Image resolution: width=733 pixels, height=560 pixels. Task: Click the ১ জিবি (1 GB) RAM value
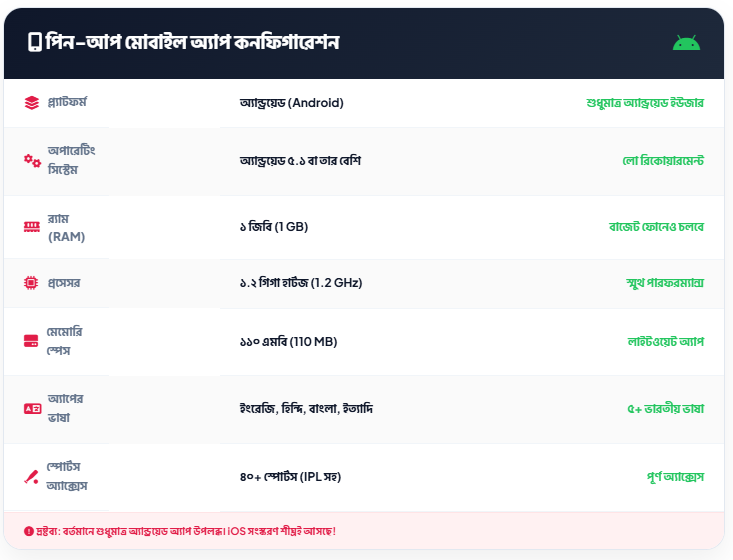(273, 227)
